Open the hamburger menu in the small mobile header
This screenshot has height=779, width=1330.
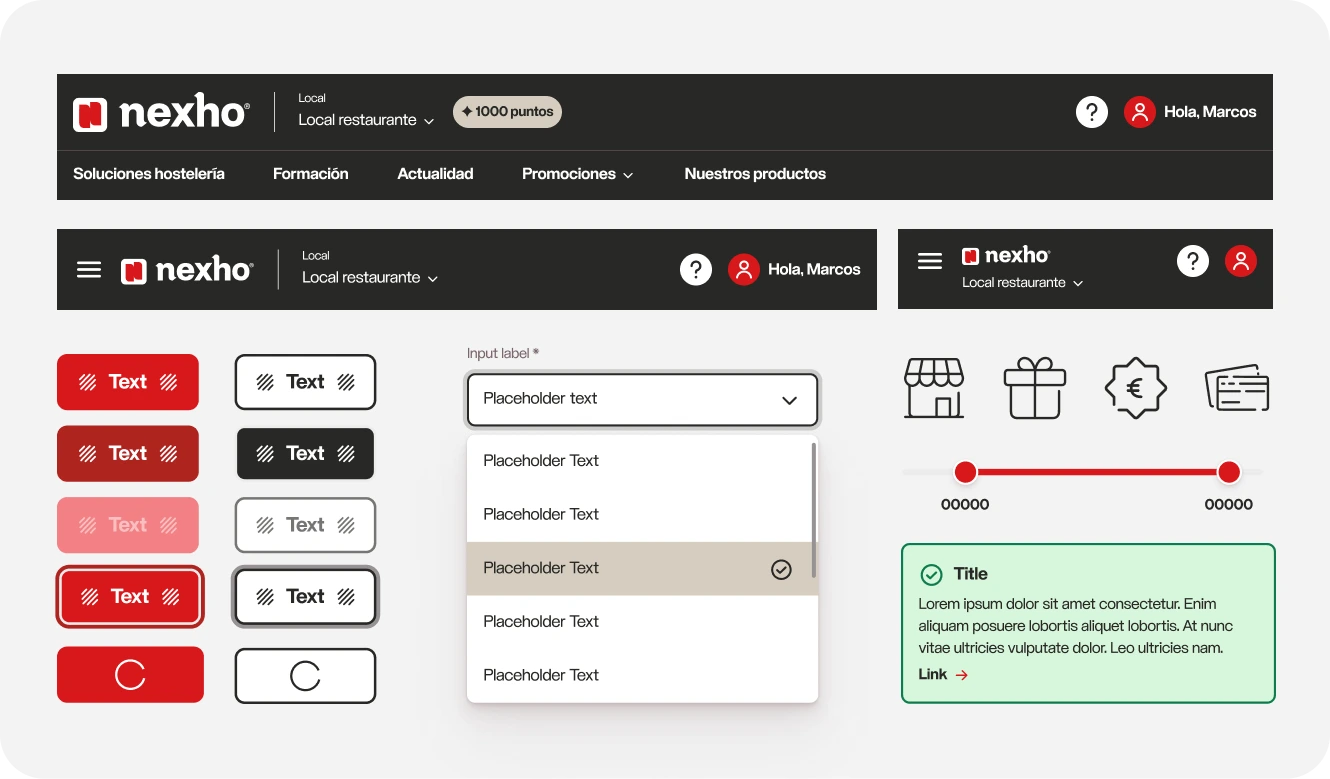tap(930, 261)
